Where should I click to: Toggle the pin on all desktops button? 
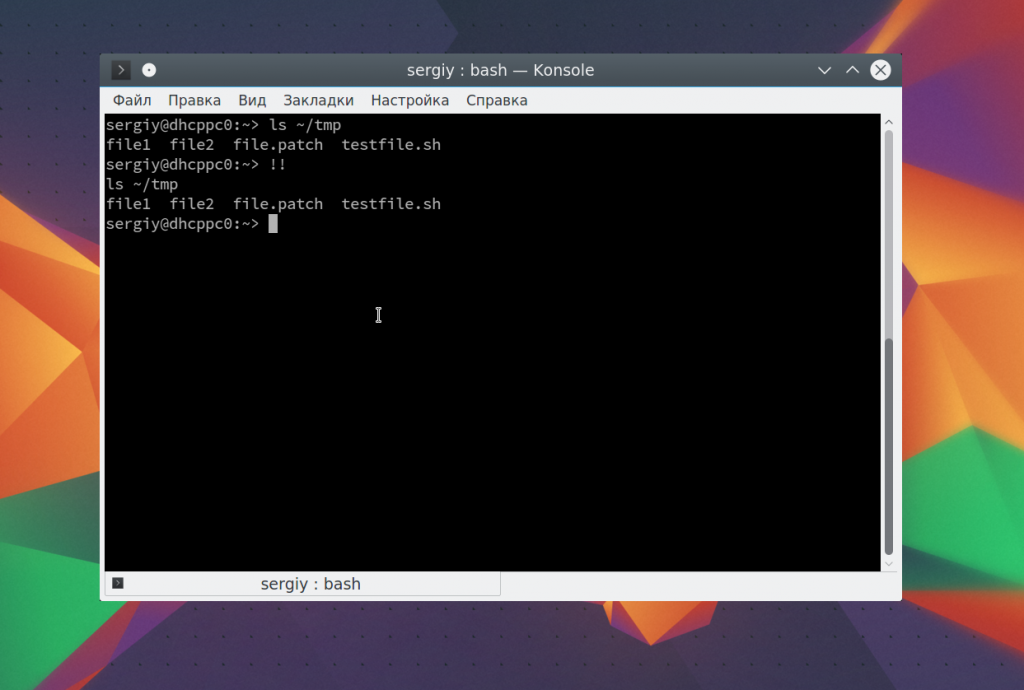(x=149, y=70)
